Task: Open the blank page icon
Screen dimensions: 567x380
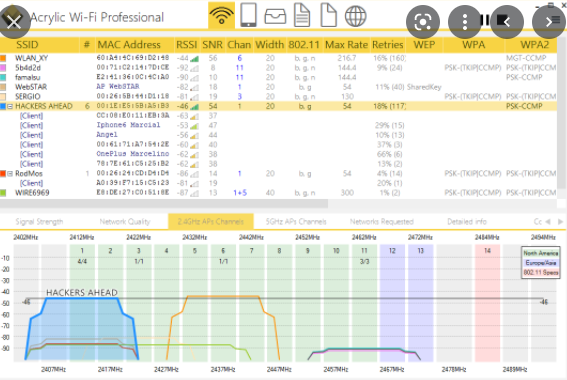Action: (x=328, y=15)
